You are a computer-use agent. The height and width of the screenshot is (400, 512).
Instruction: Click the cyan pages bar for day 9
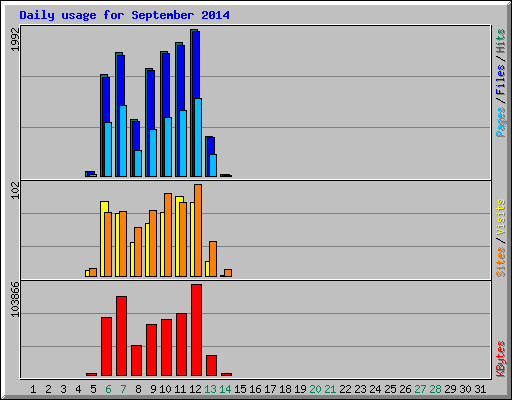point(153,153)
